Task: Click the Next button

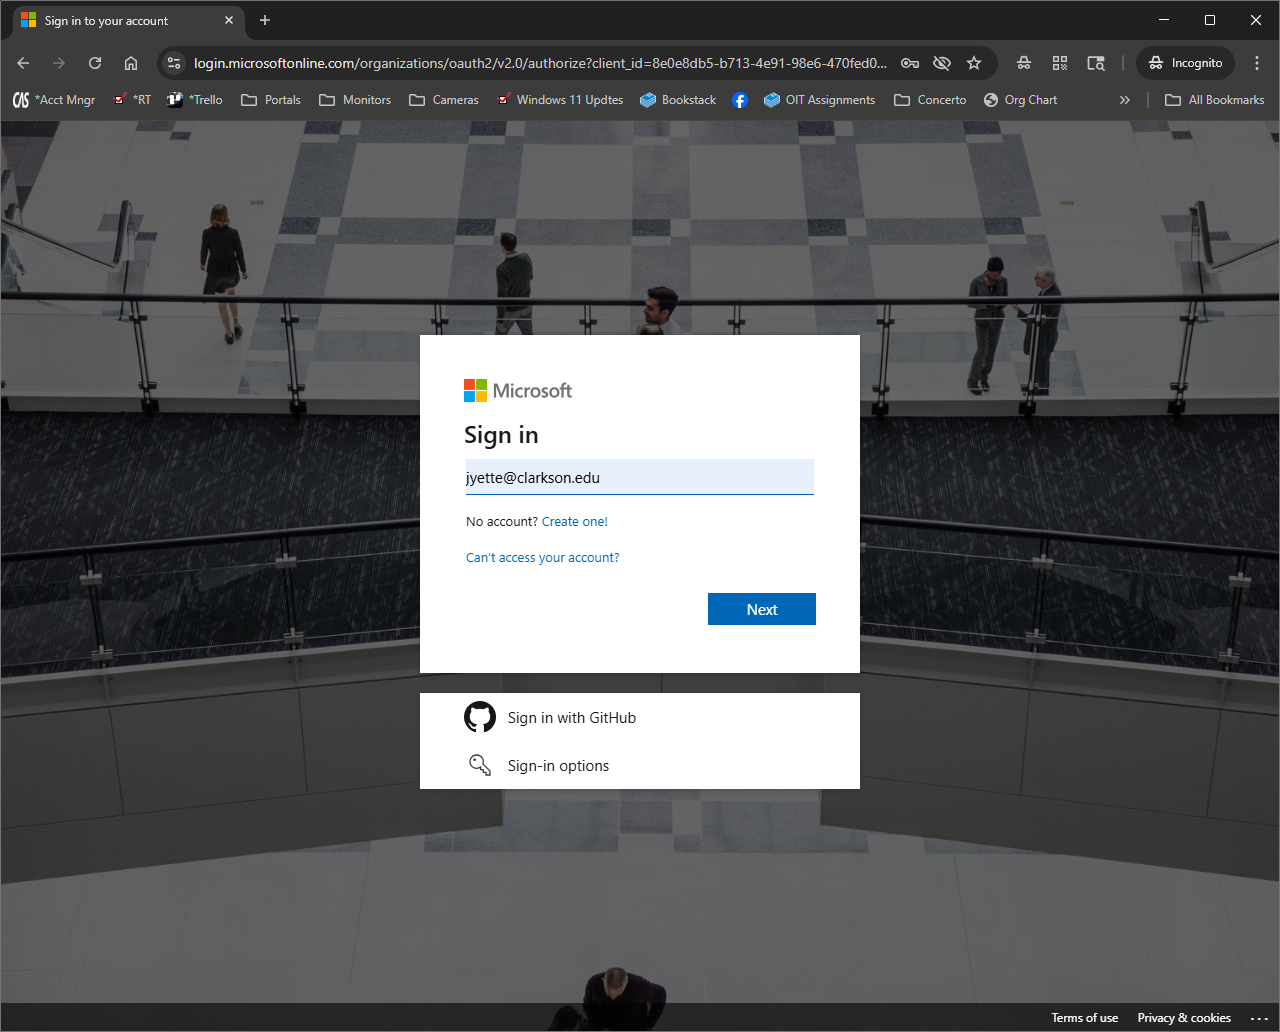Action: 762,609
